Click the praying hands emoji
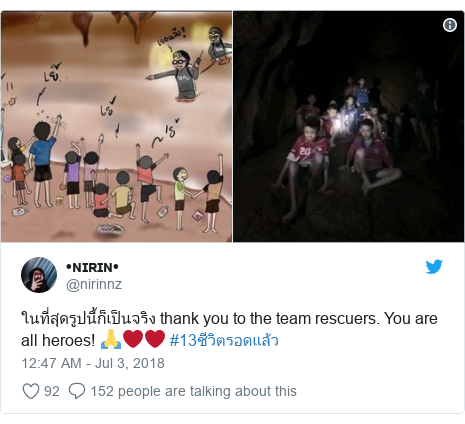 point(111,340)
